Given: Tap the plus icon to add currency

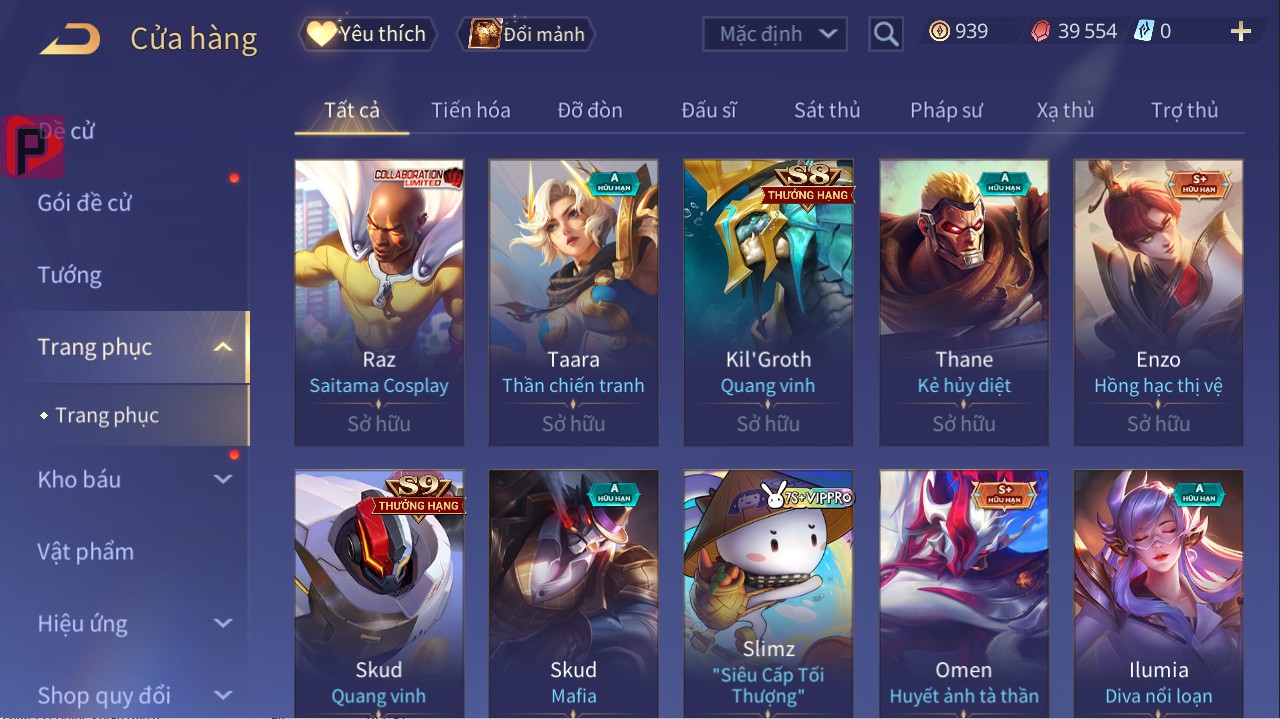Looking at the screenshot, I should coord(1241,32).
